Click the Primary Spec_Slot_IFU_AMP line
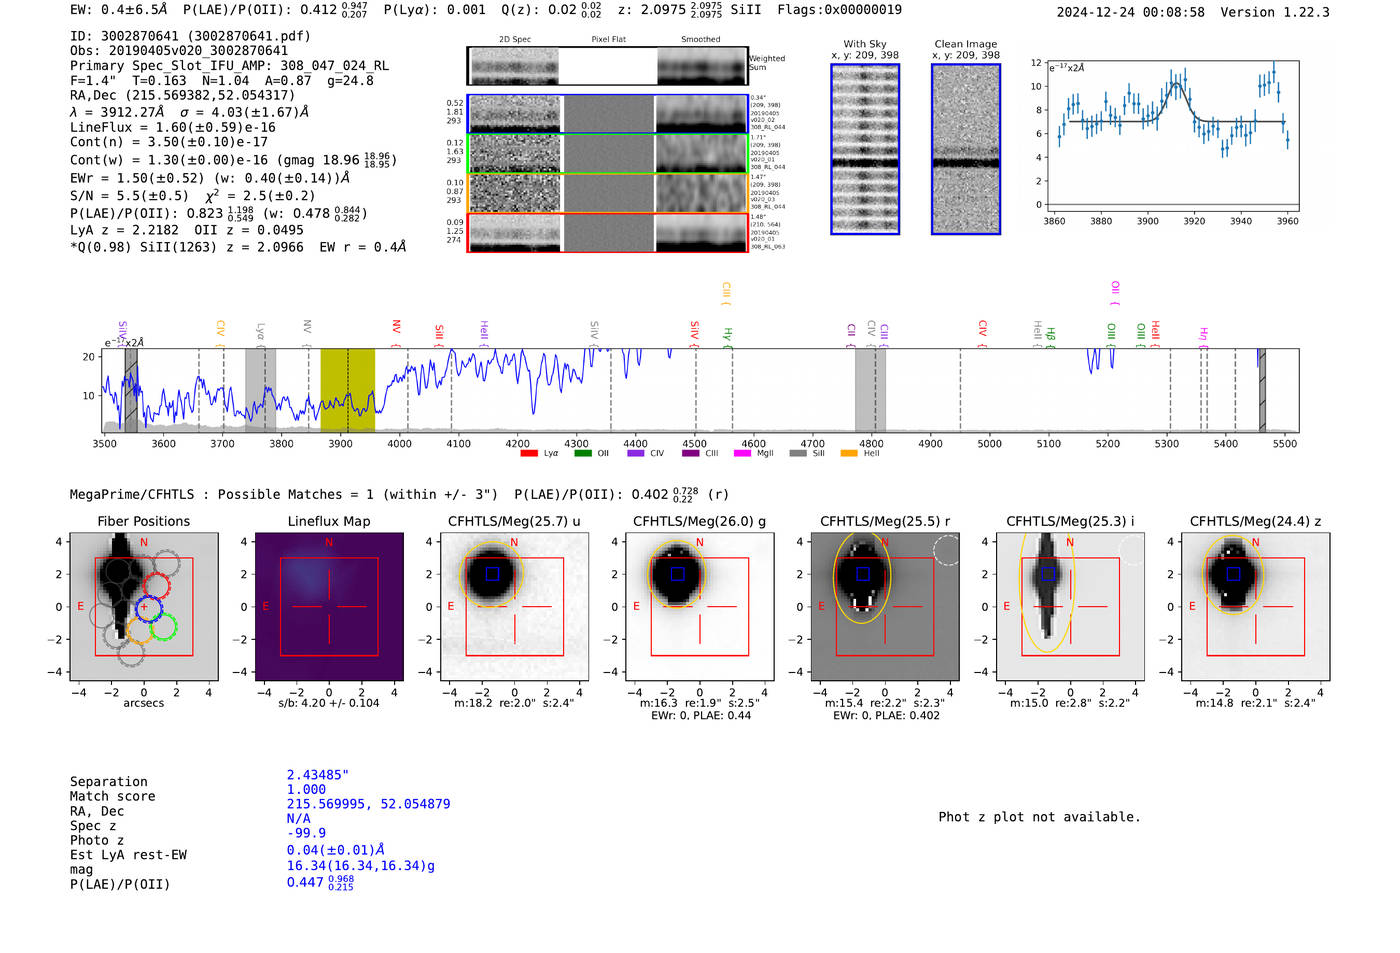1400x953 pixels. [x=230, y=66]
